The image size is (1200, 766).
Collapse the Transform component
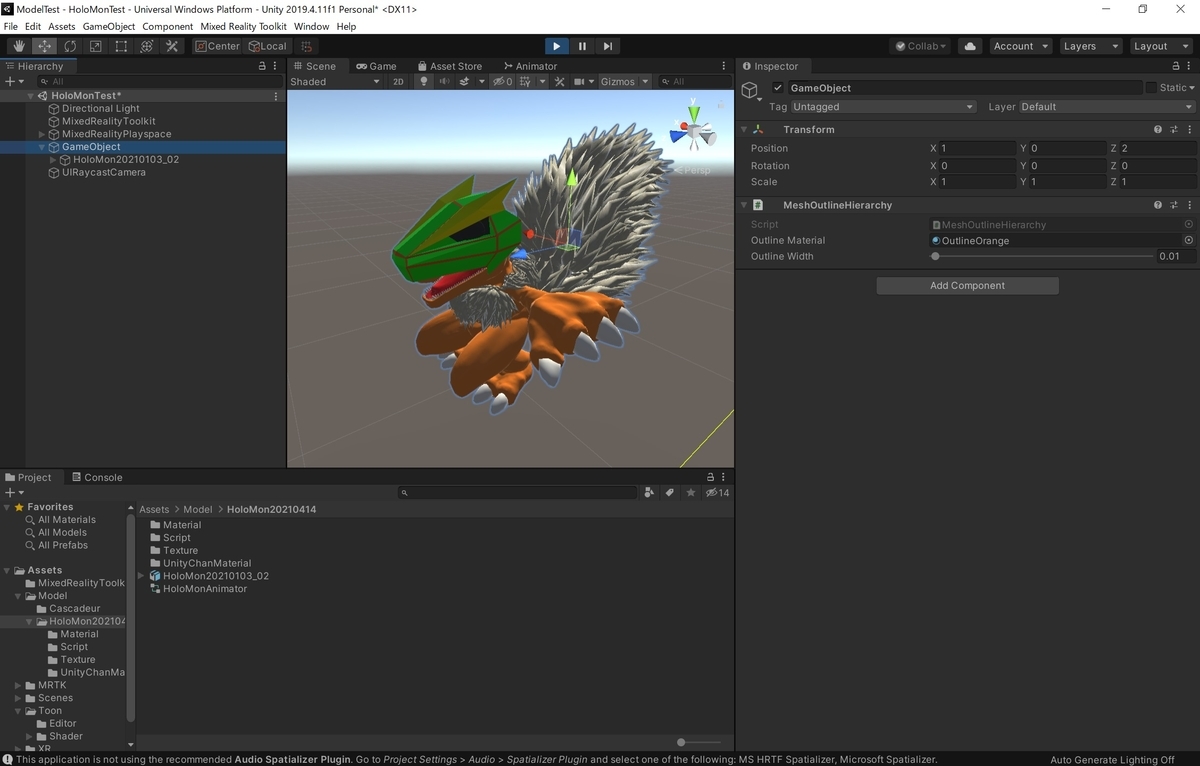point(743,129)
